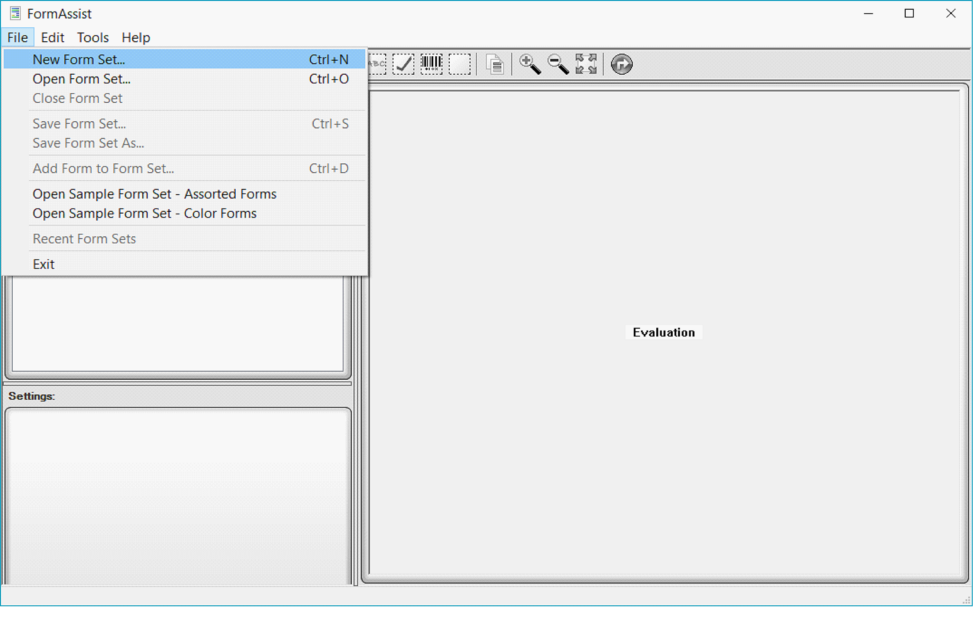Click the copy region icon
975x626 pixels.
(x=494, y=63)
